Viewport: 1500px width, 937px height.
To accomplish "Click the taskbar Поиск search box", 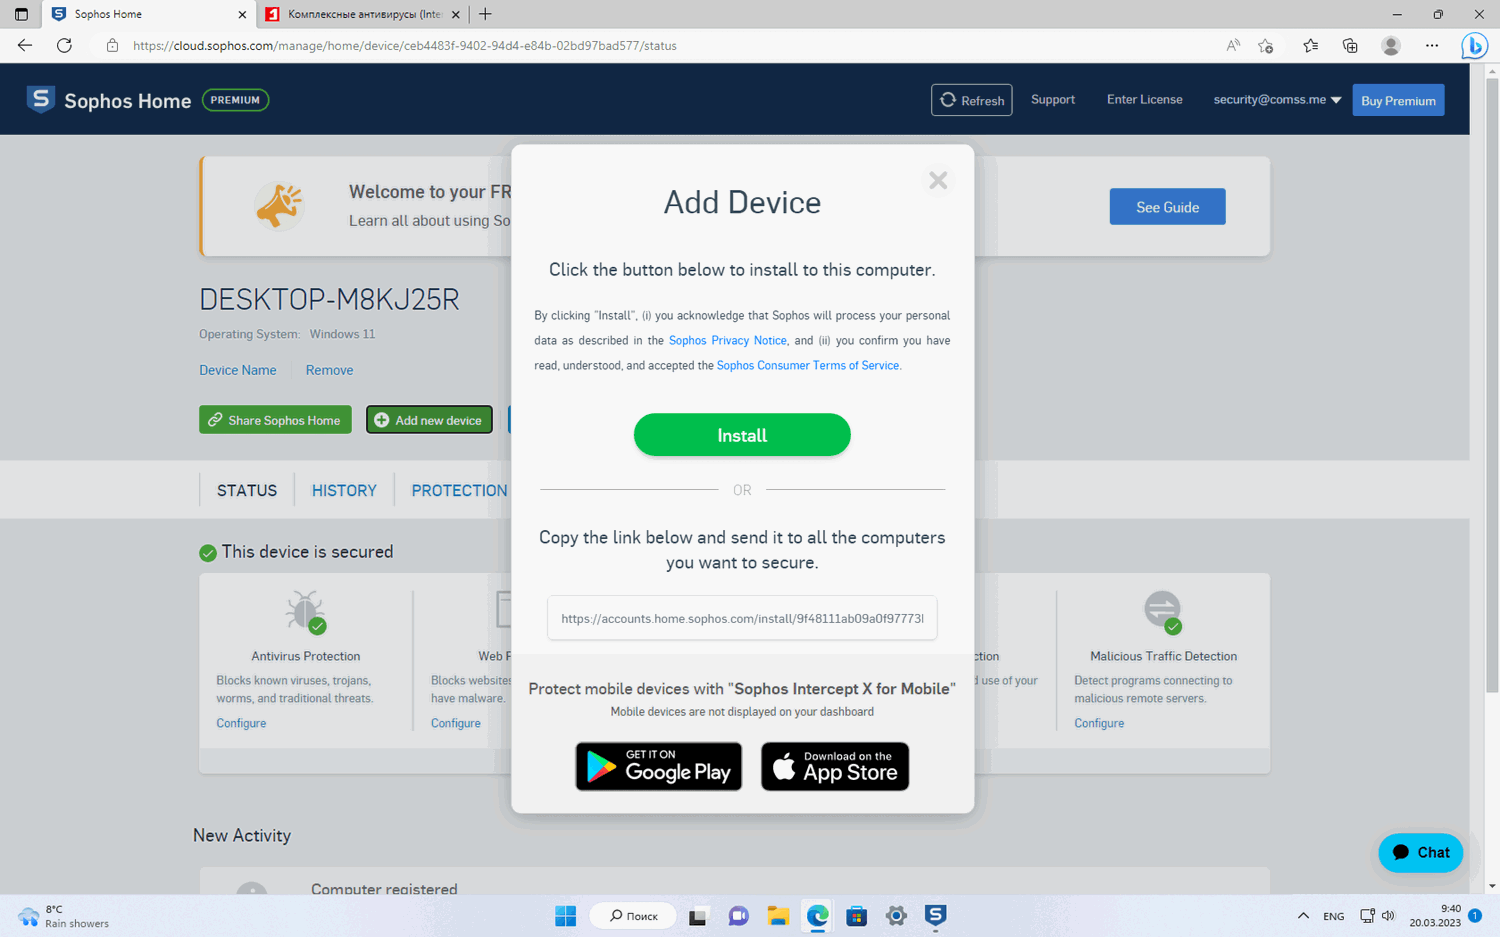I will (633, 915).
